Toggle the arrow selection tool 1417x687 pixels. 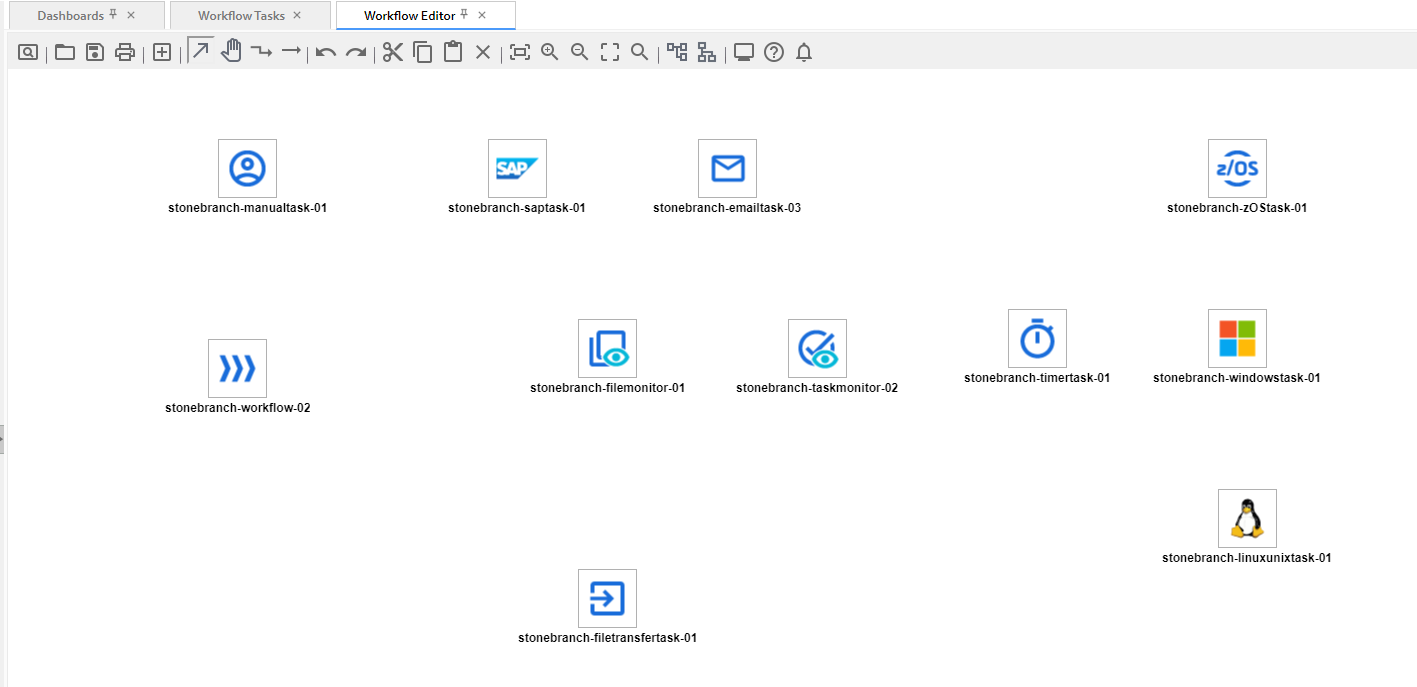tap(201, 51)
